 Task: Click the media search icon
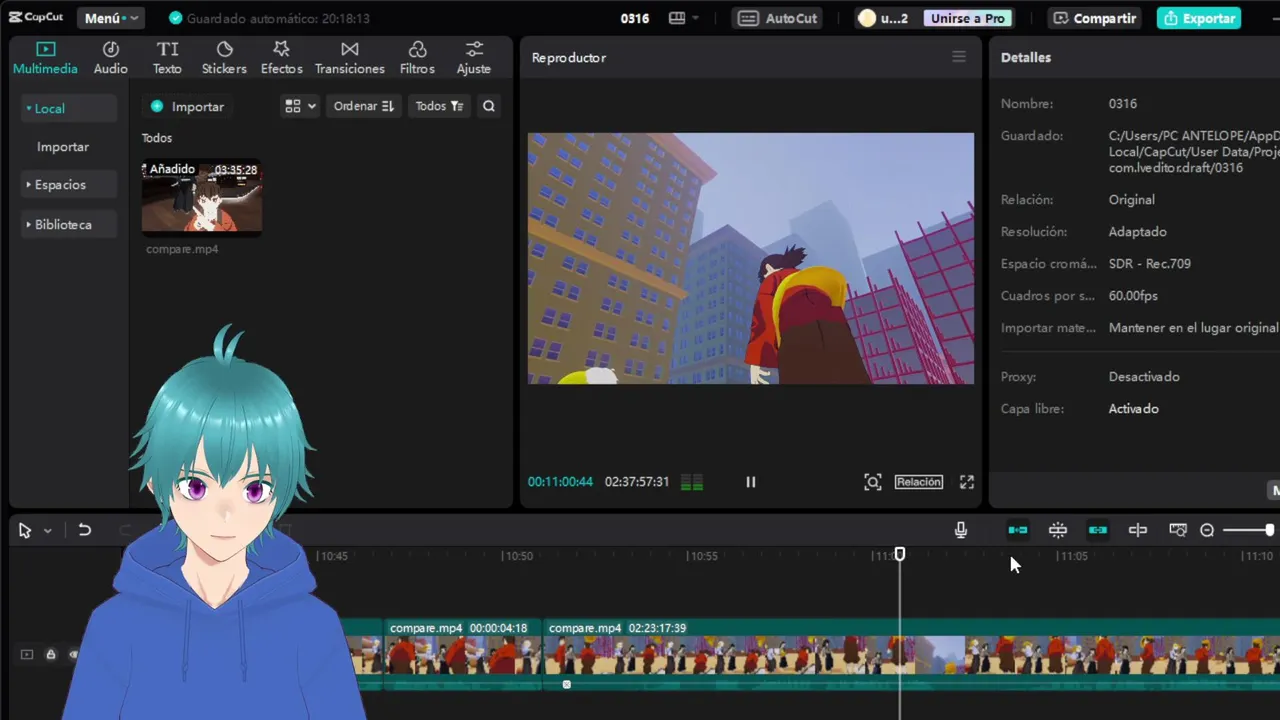[489, 106]
